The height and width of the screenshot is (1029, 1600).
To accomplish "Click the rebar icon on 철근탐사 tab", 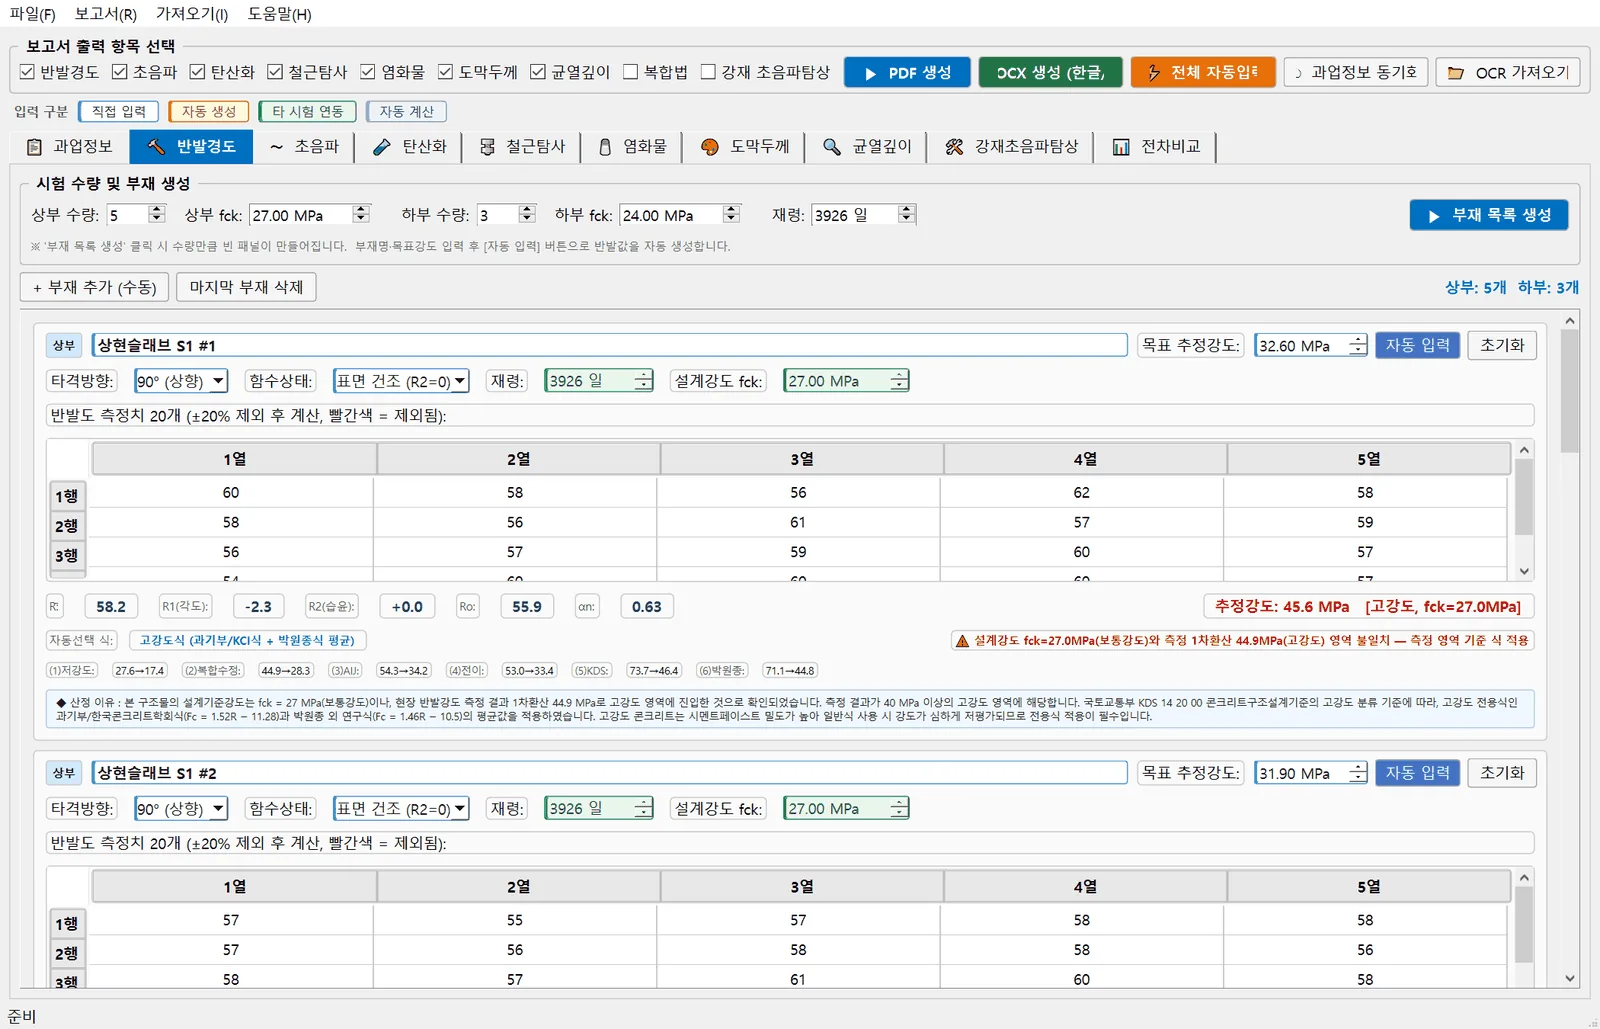I will [x=487, y=147].
